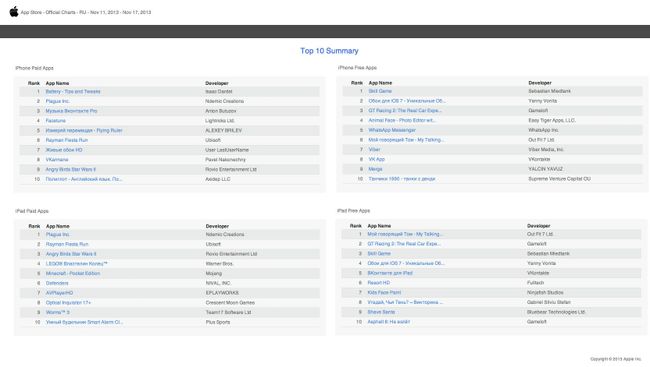
Task: Open the Flying Ruler app link
Action: (84, 131)
